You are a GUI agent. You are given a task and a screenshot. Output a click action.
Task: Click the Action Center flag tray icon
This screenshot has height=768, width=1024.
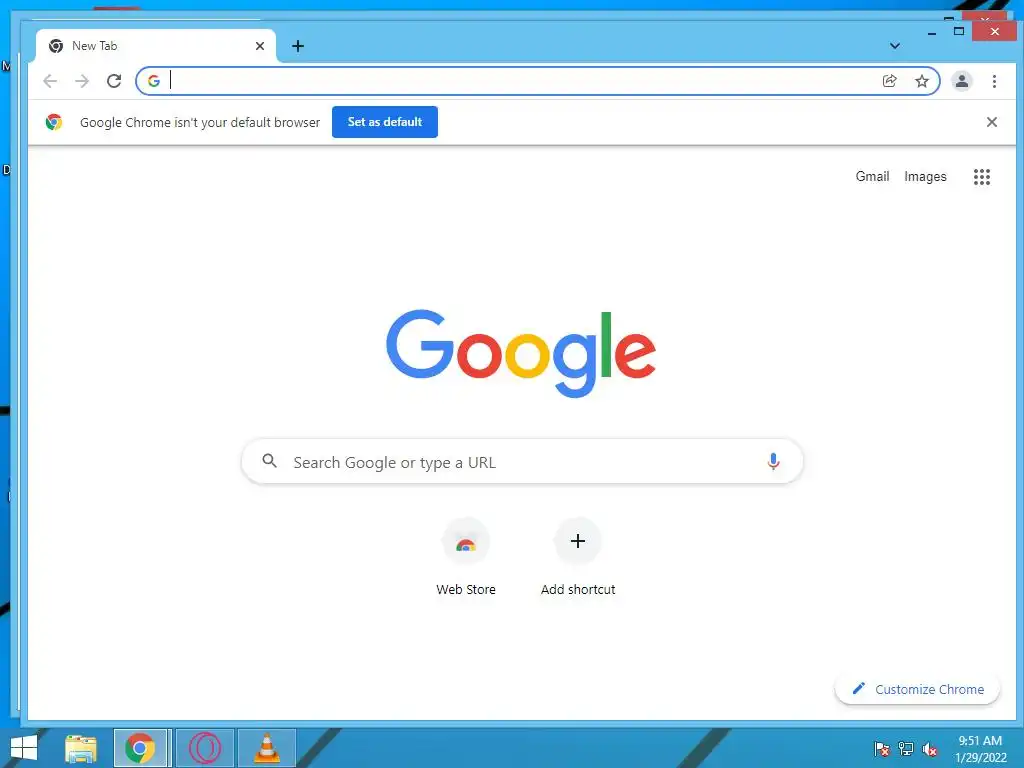click(x=882, y=749)
